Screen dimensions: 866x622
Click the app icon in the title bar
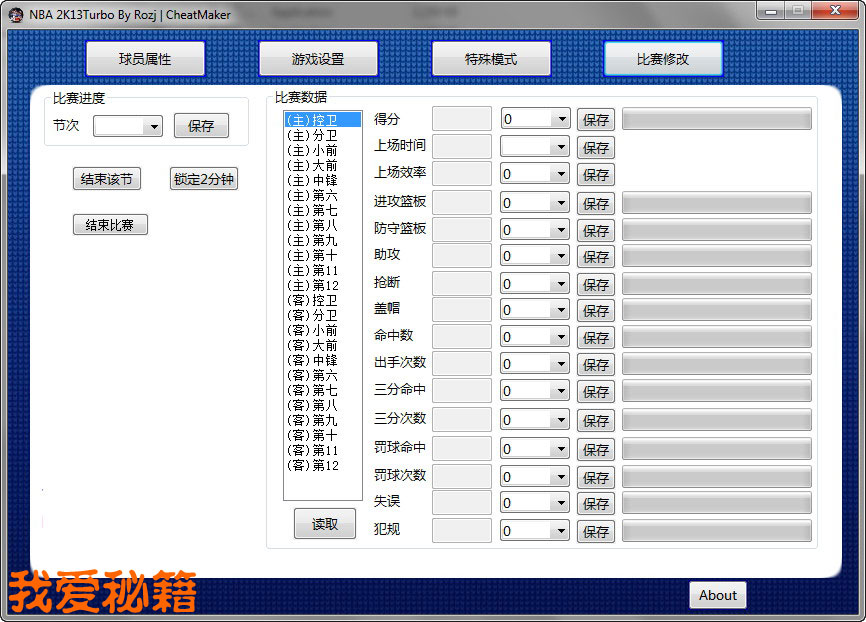coord(16,15)
